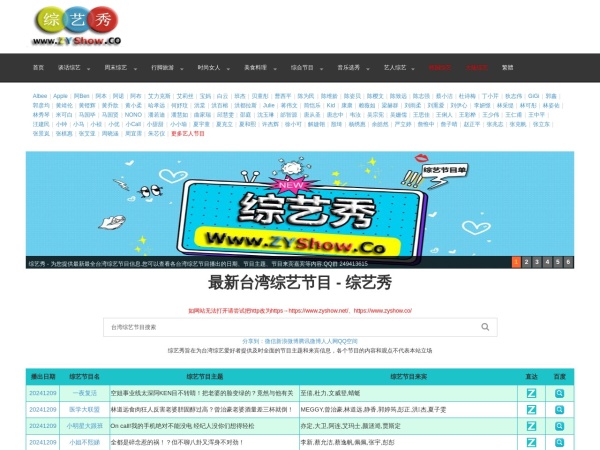This screenshot has height=450, width=600.
Task: Click the Baidu search icon in third table row
Action: click(560, 425)
